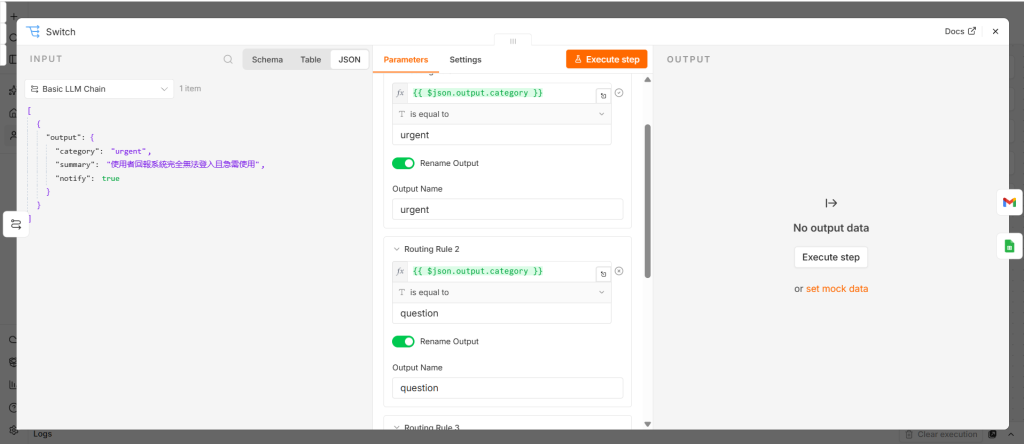
Task: Click the reset icon beside the urgent rule expression
Action: point(603,95)
